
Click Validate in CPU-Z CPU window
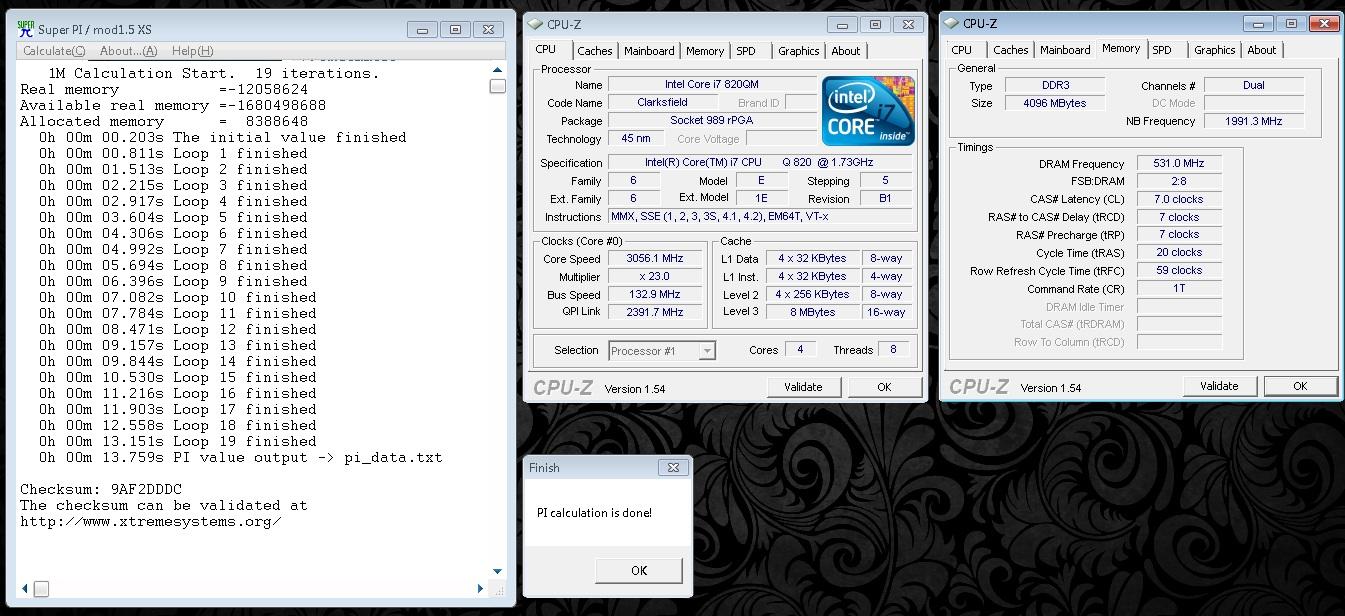(803, 387)
